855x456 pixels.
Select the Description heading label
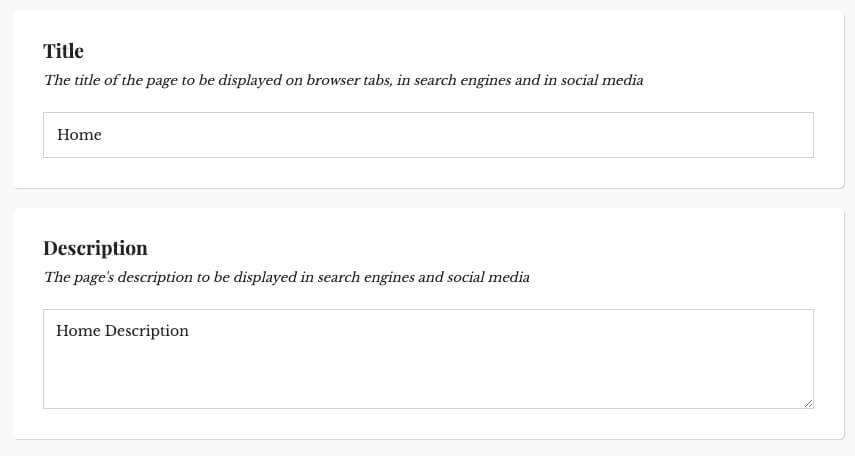[95, 248]
